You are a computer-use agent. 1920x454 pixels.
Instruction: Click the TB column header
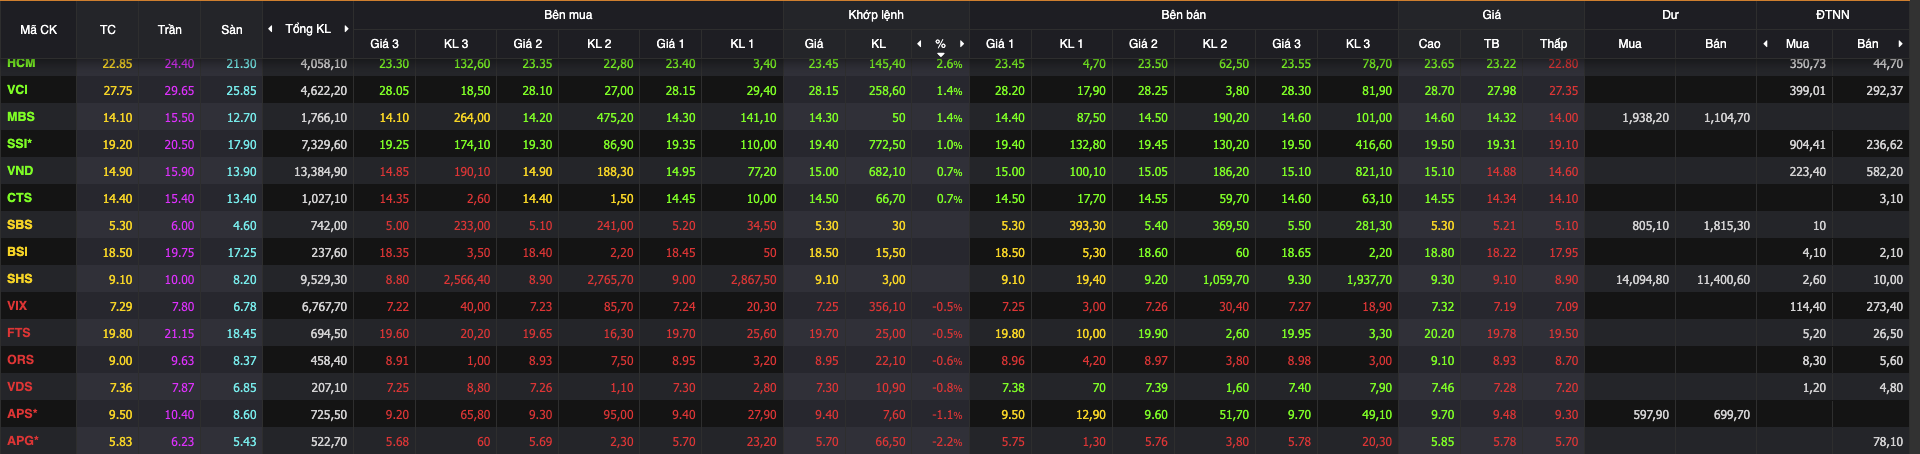point(1492,44)
